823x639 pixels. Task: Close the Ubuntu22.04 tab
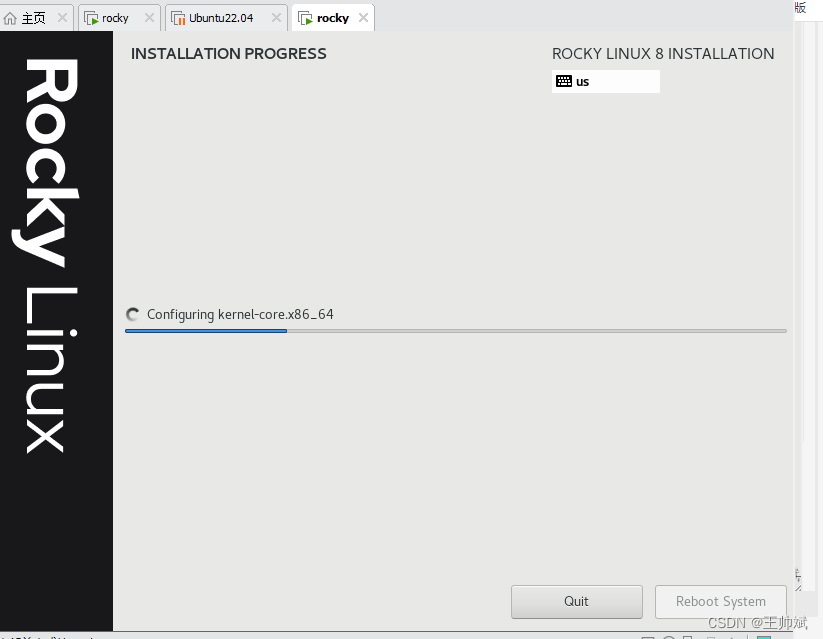[x=276, y=18]
